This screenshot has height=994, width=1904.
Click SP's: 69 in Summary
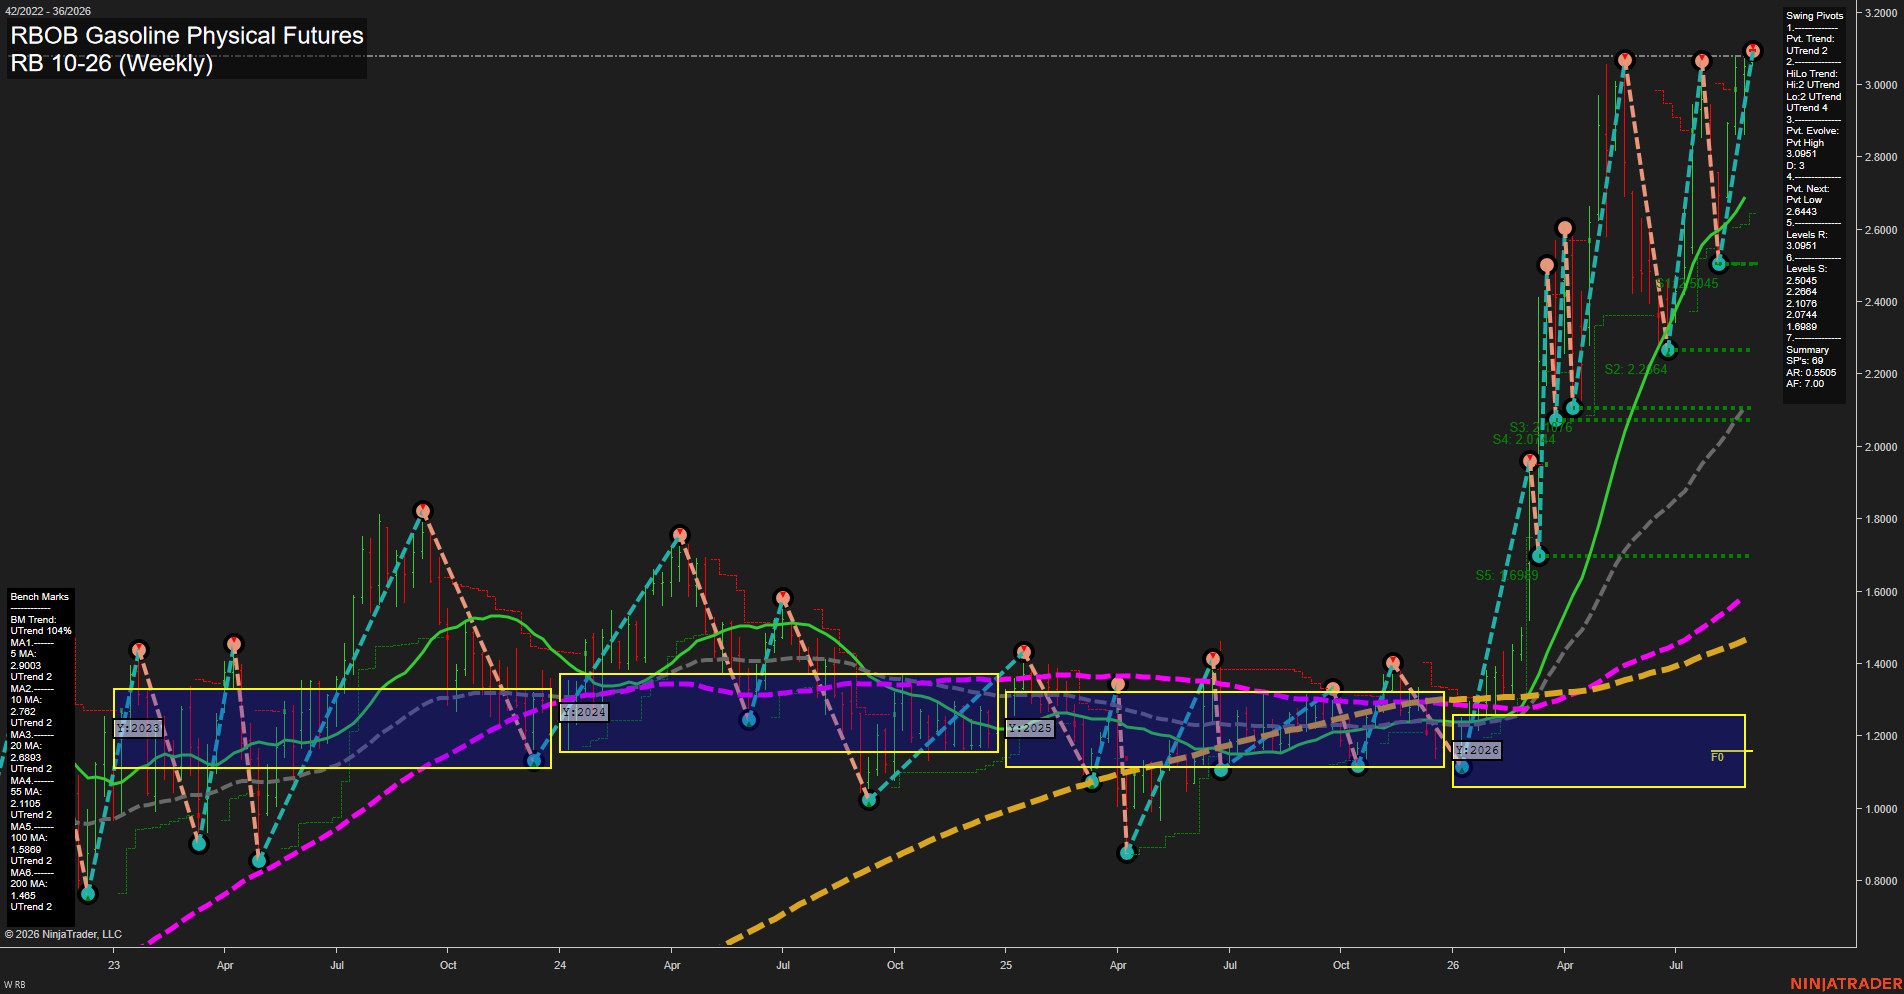click(1804, 361)
